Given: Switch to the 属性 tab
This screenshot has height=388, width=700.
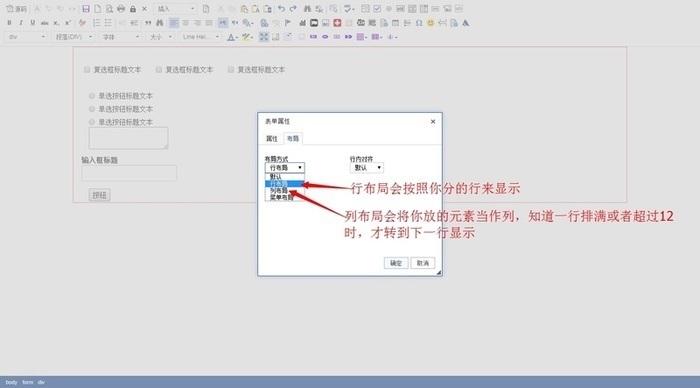Looking at the screenshot, I should pyautogui.click(x=272, y=139).
